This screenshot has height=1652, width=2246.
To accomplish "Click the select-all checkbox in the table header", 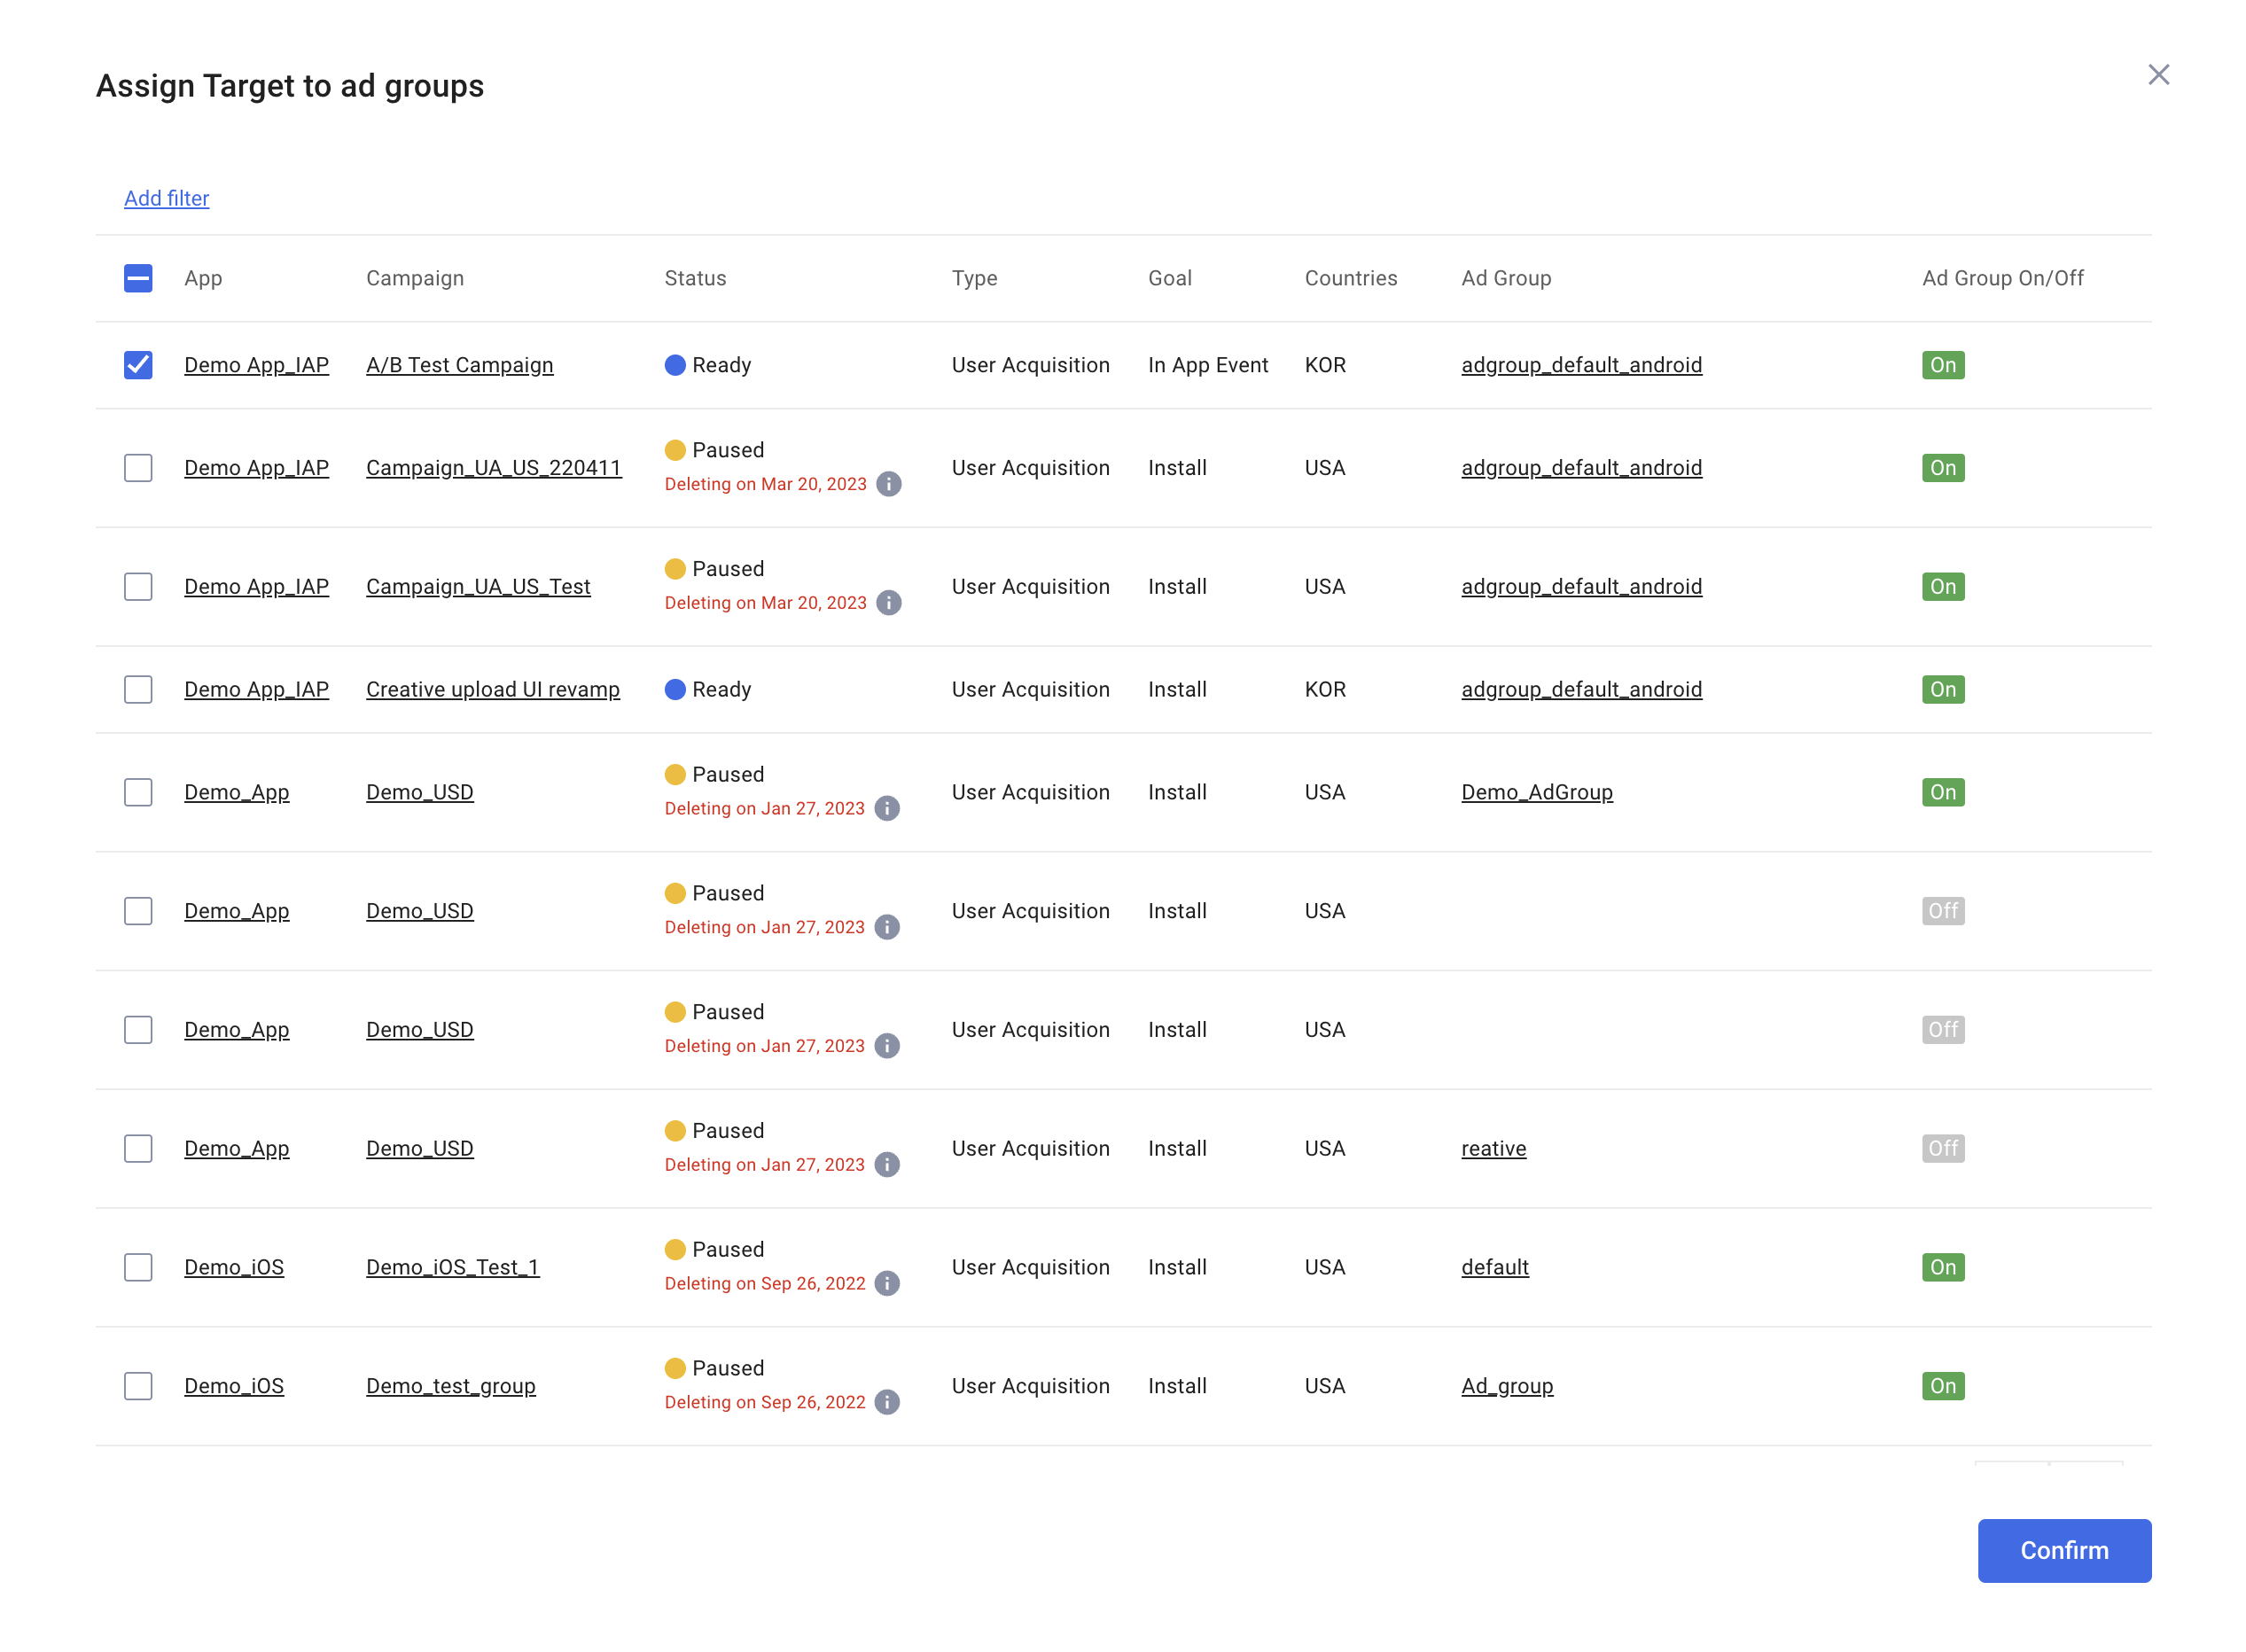I will [x=138, y=278].
